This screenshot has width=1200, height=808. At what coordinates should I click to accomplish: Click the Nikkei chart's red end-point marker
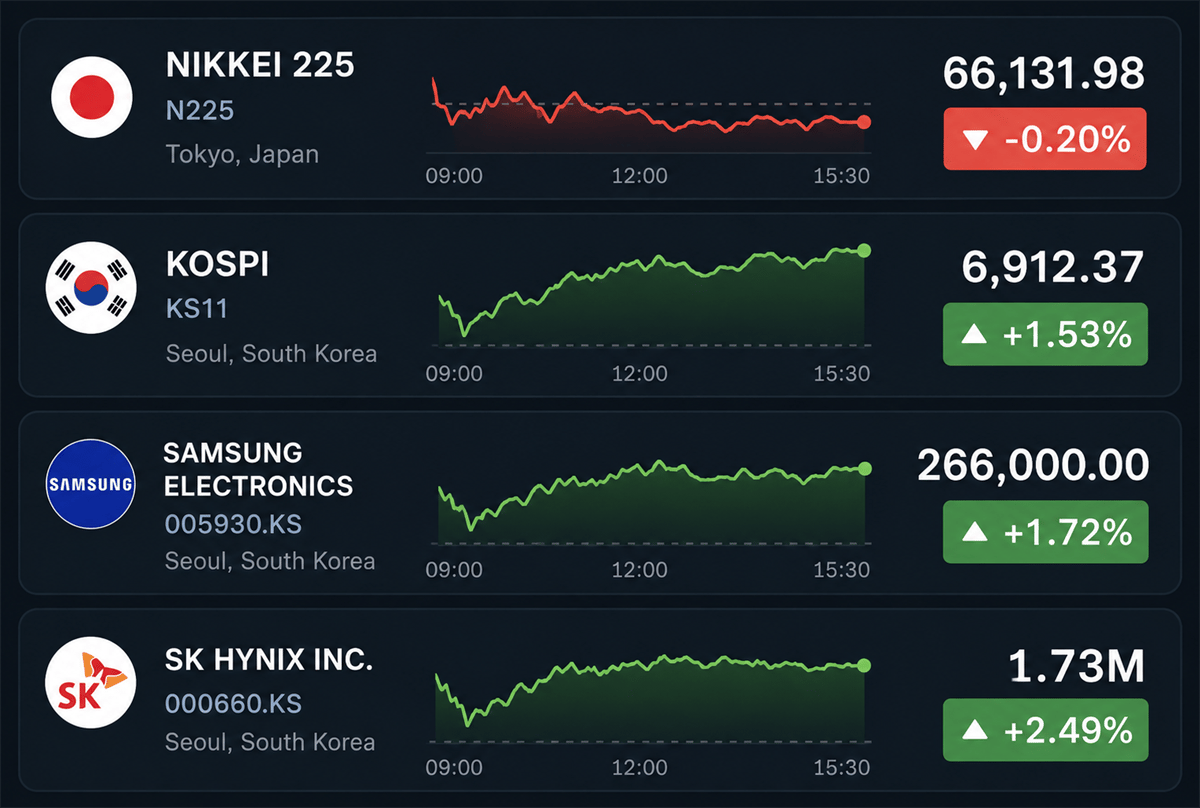coord(864,122)
